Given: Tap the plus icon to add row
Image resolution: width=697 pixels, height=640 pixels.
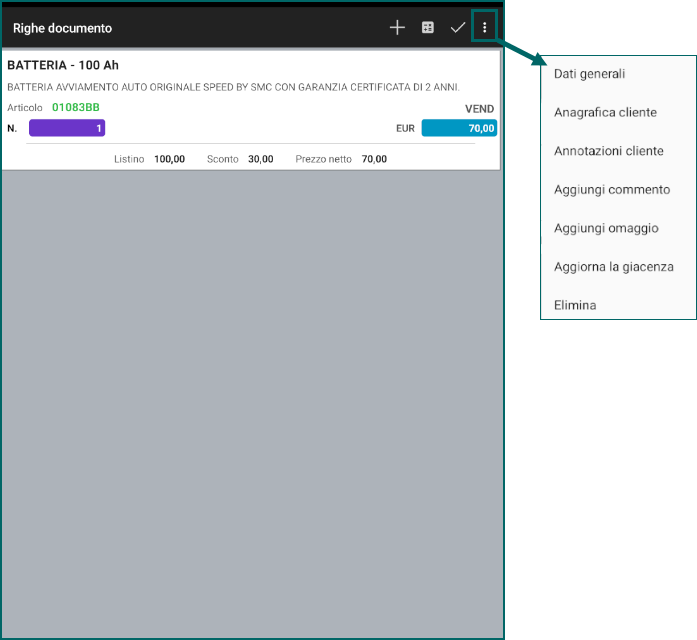Looking at the screenshot, I should click(397, 28).
